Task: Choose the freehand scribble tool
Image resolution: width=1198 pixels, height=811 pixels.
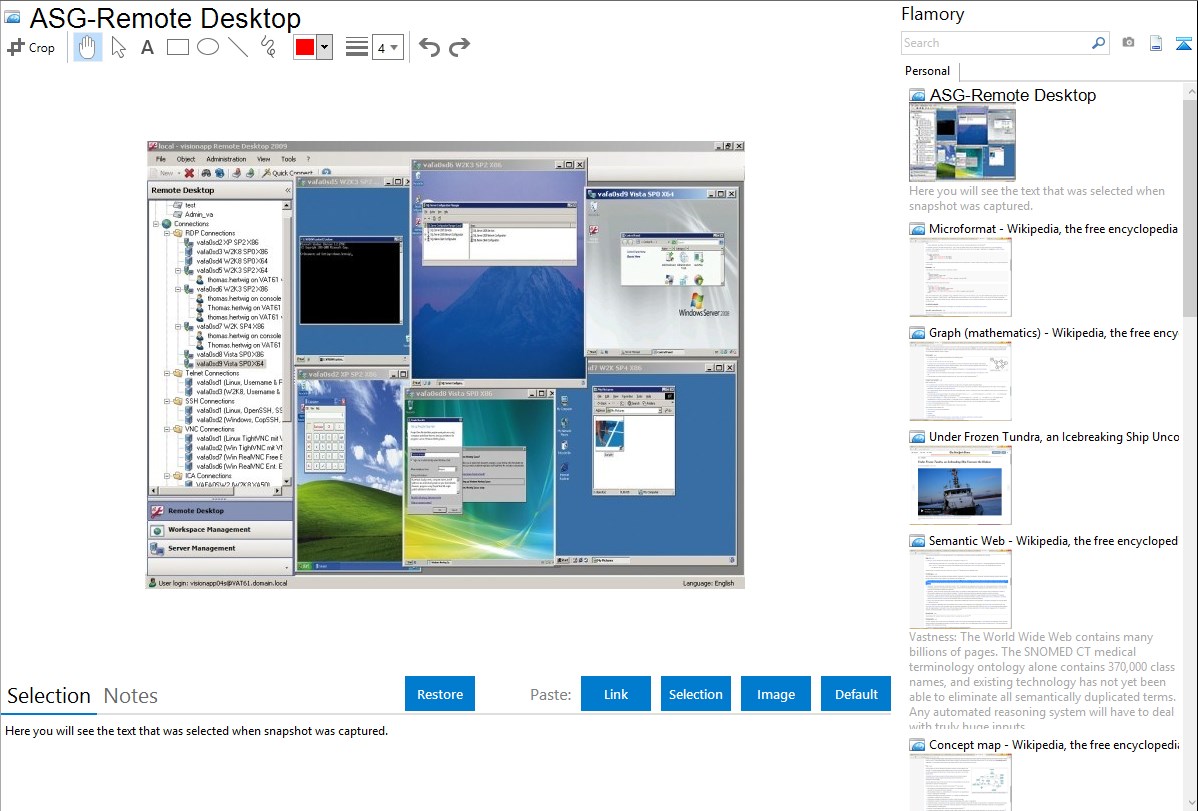Action: (268, 47)
